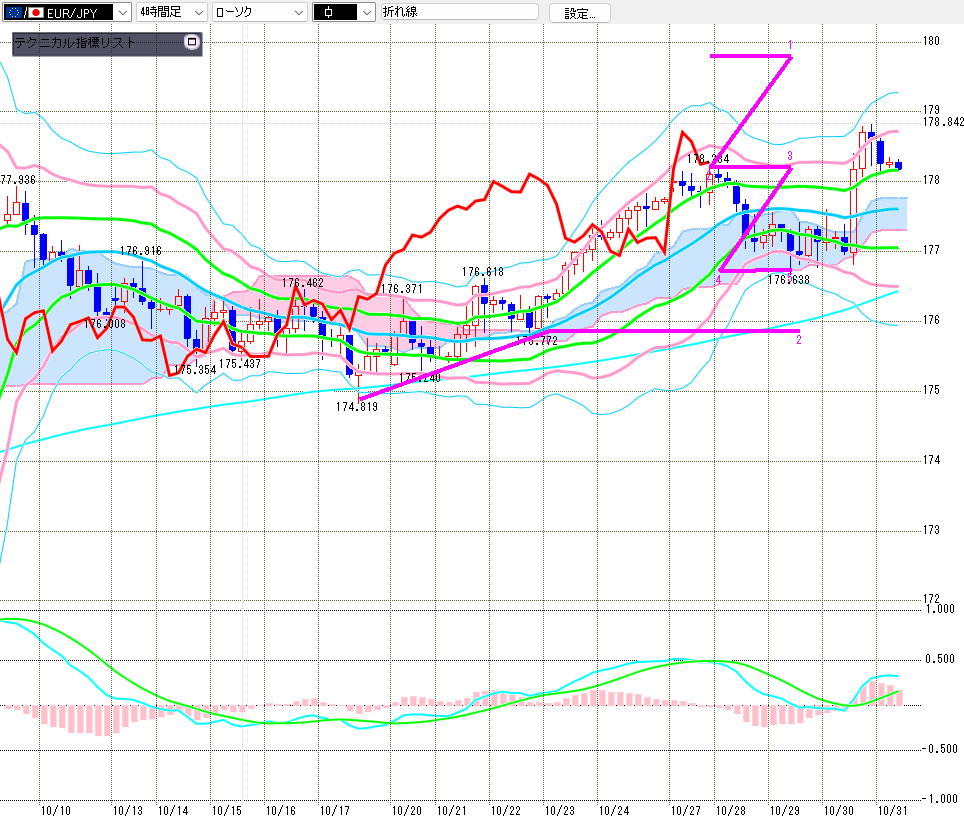Click the 174.819 low price label

tap(356, 407)
